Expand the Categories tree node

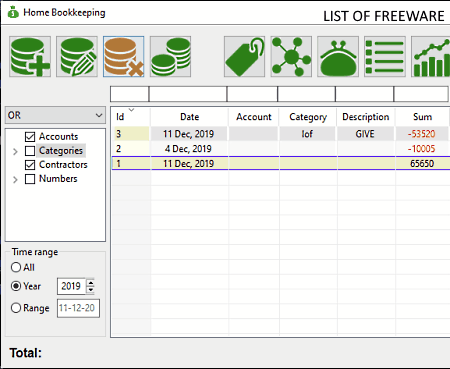pos(15,152)
